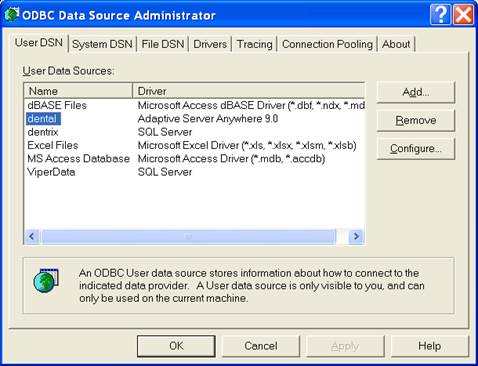Open the Tracing tab
This screenshot has height=366, width=478.
click(254, 44)
